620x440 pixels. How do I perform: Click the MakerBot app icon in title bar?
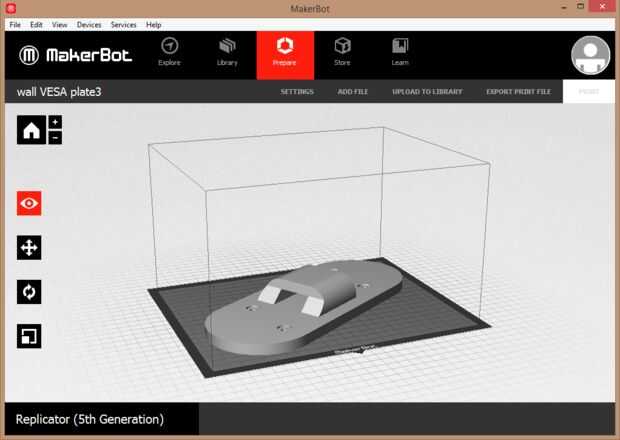tap(11, 8)
